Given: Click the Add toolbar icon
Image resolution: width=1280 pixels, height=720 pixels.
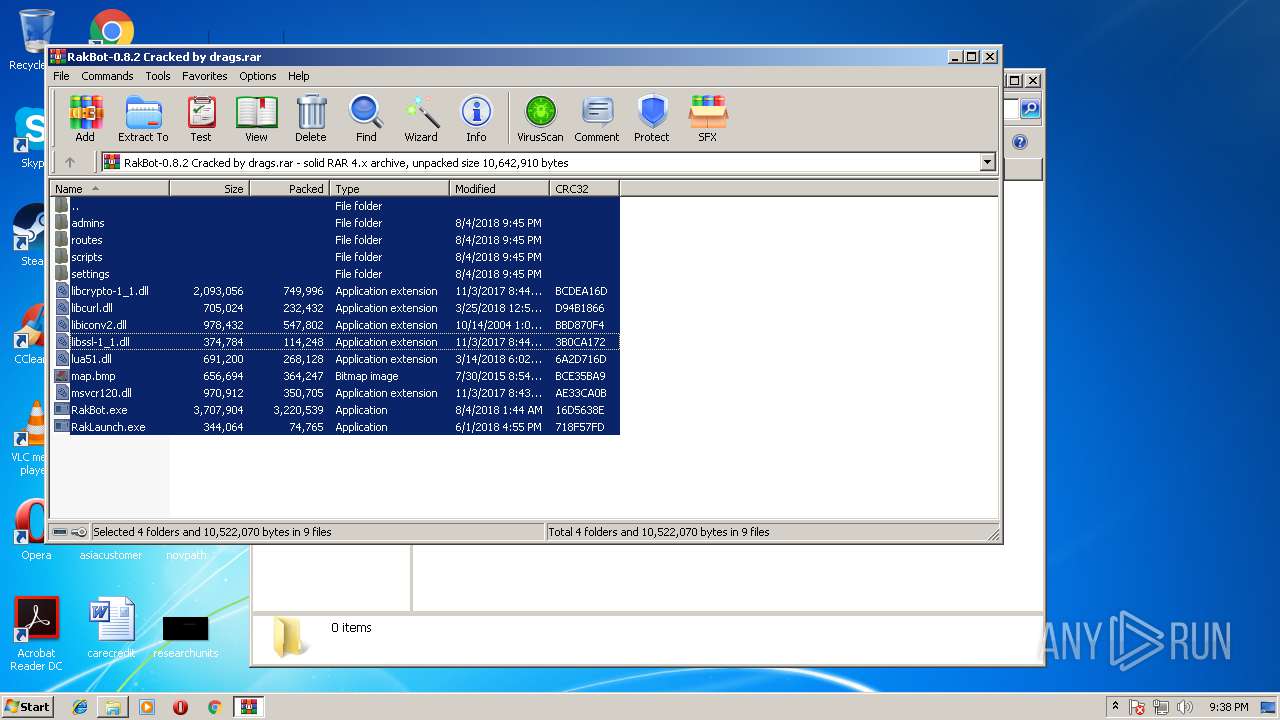Looking at the screenshot, I should [85, 119].
